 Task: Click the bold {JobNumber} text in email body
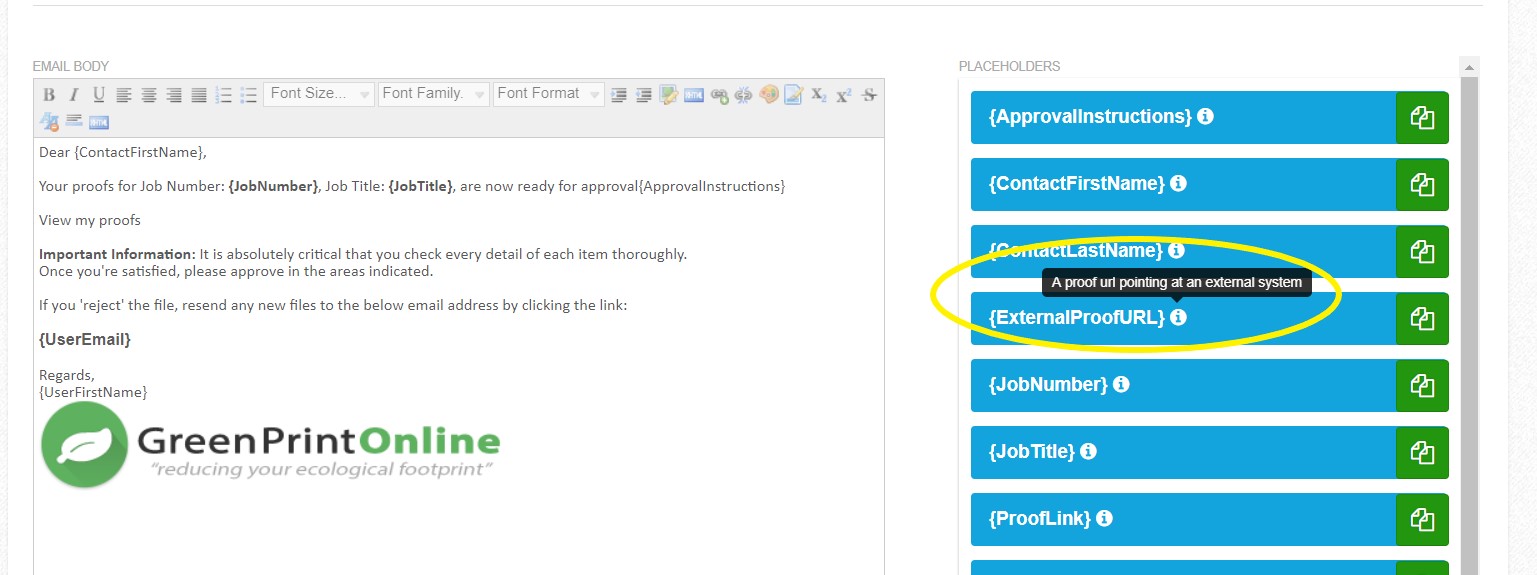274,186
